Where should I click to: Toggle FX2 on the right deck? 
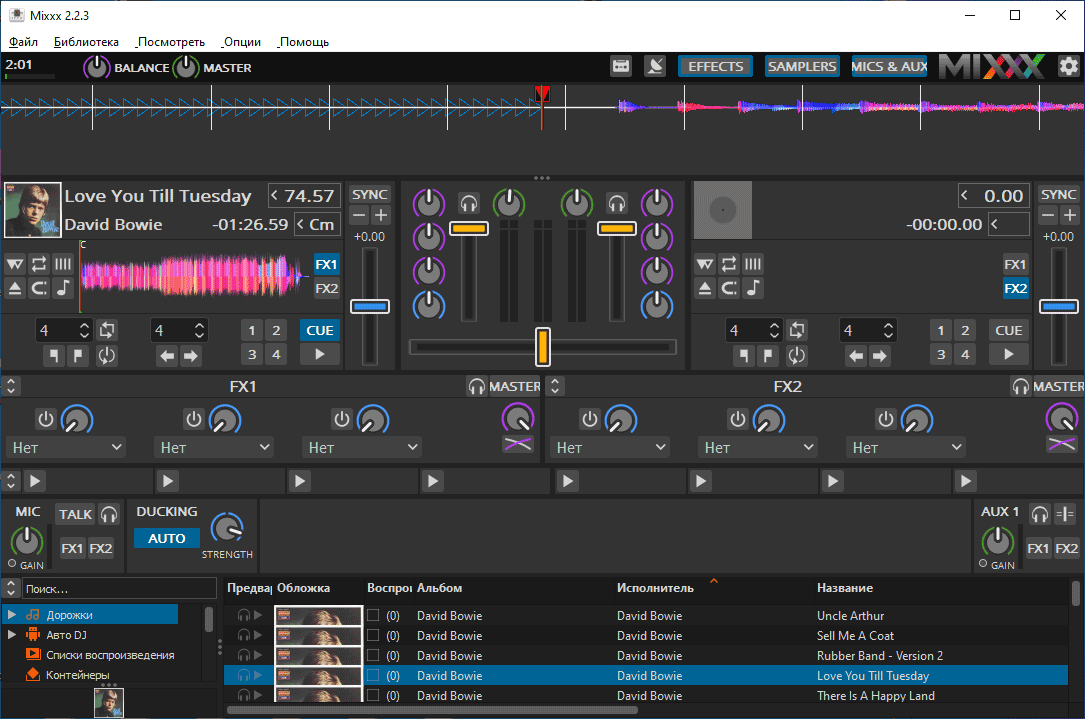click(1016, 289)
